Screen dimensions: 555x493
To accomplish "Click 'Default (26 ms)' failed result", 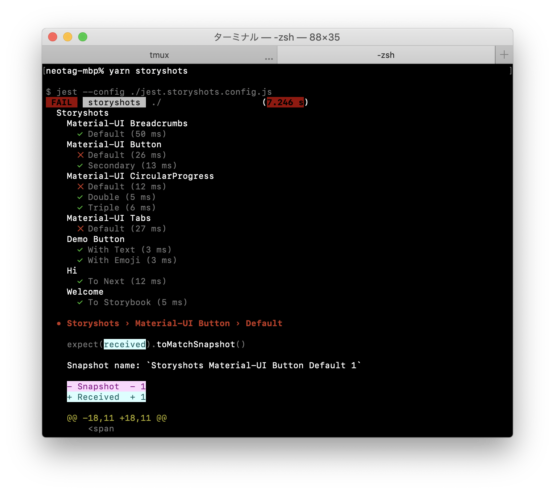I will point(127,155).
